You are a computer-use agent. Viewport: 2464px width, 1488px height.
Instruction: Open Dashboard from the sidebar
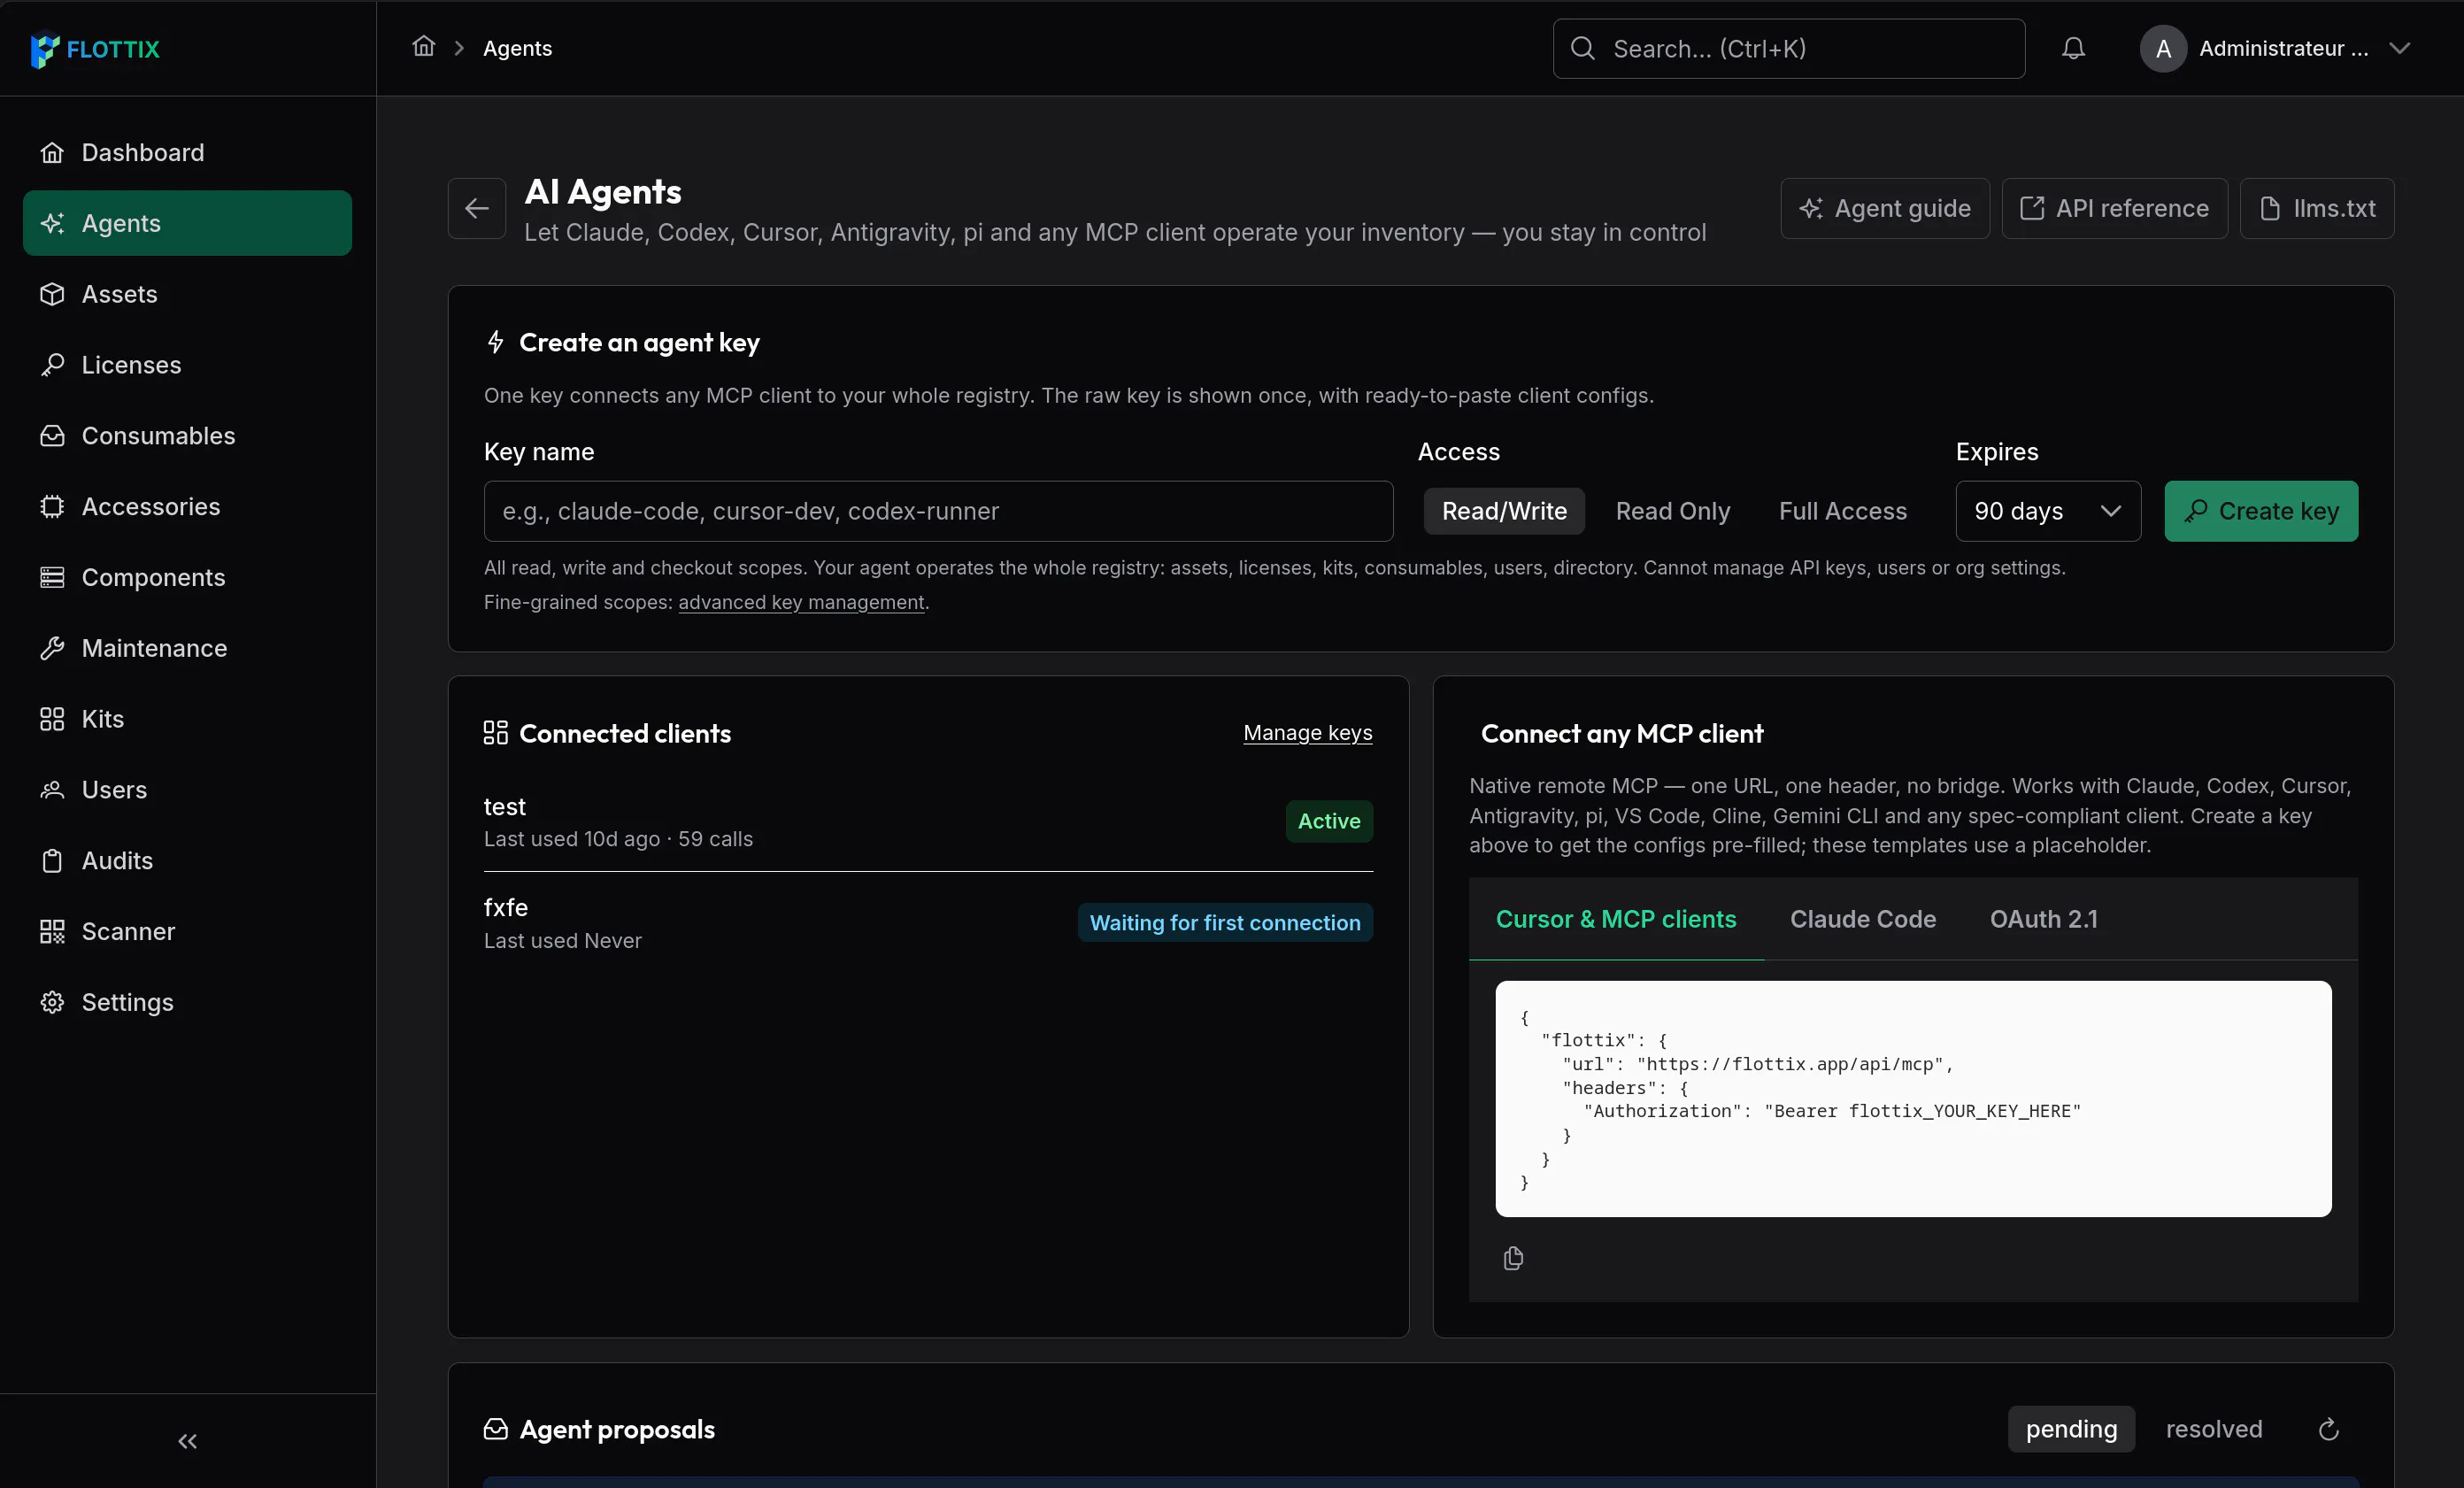point(187,152)
